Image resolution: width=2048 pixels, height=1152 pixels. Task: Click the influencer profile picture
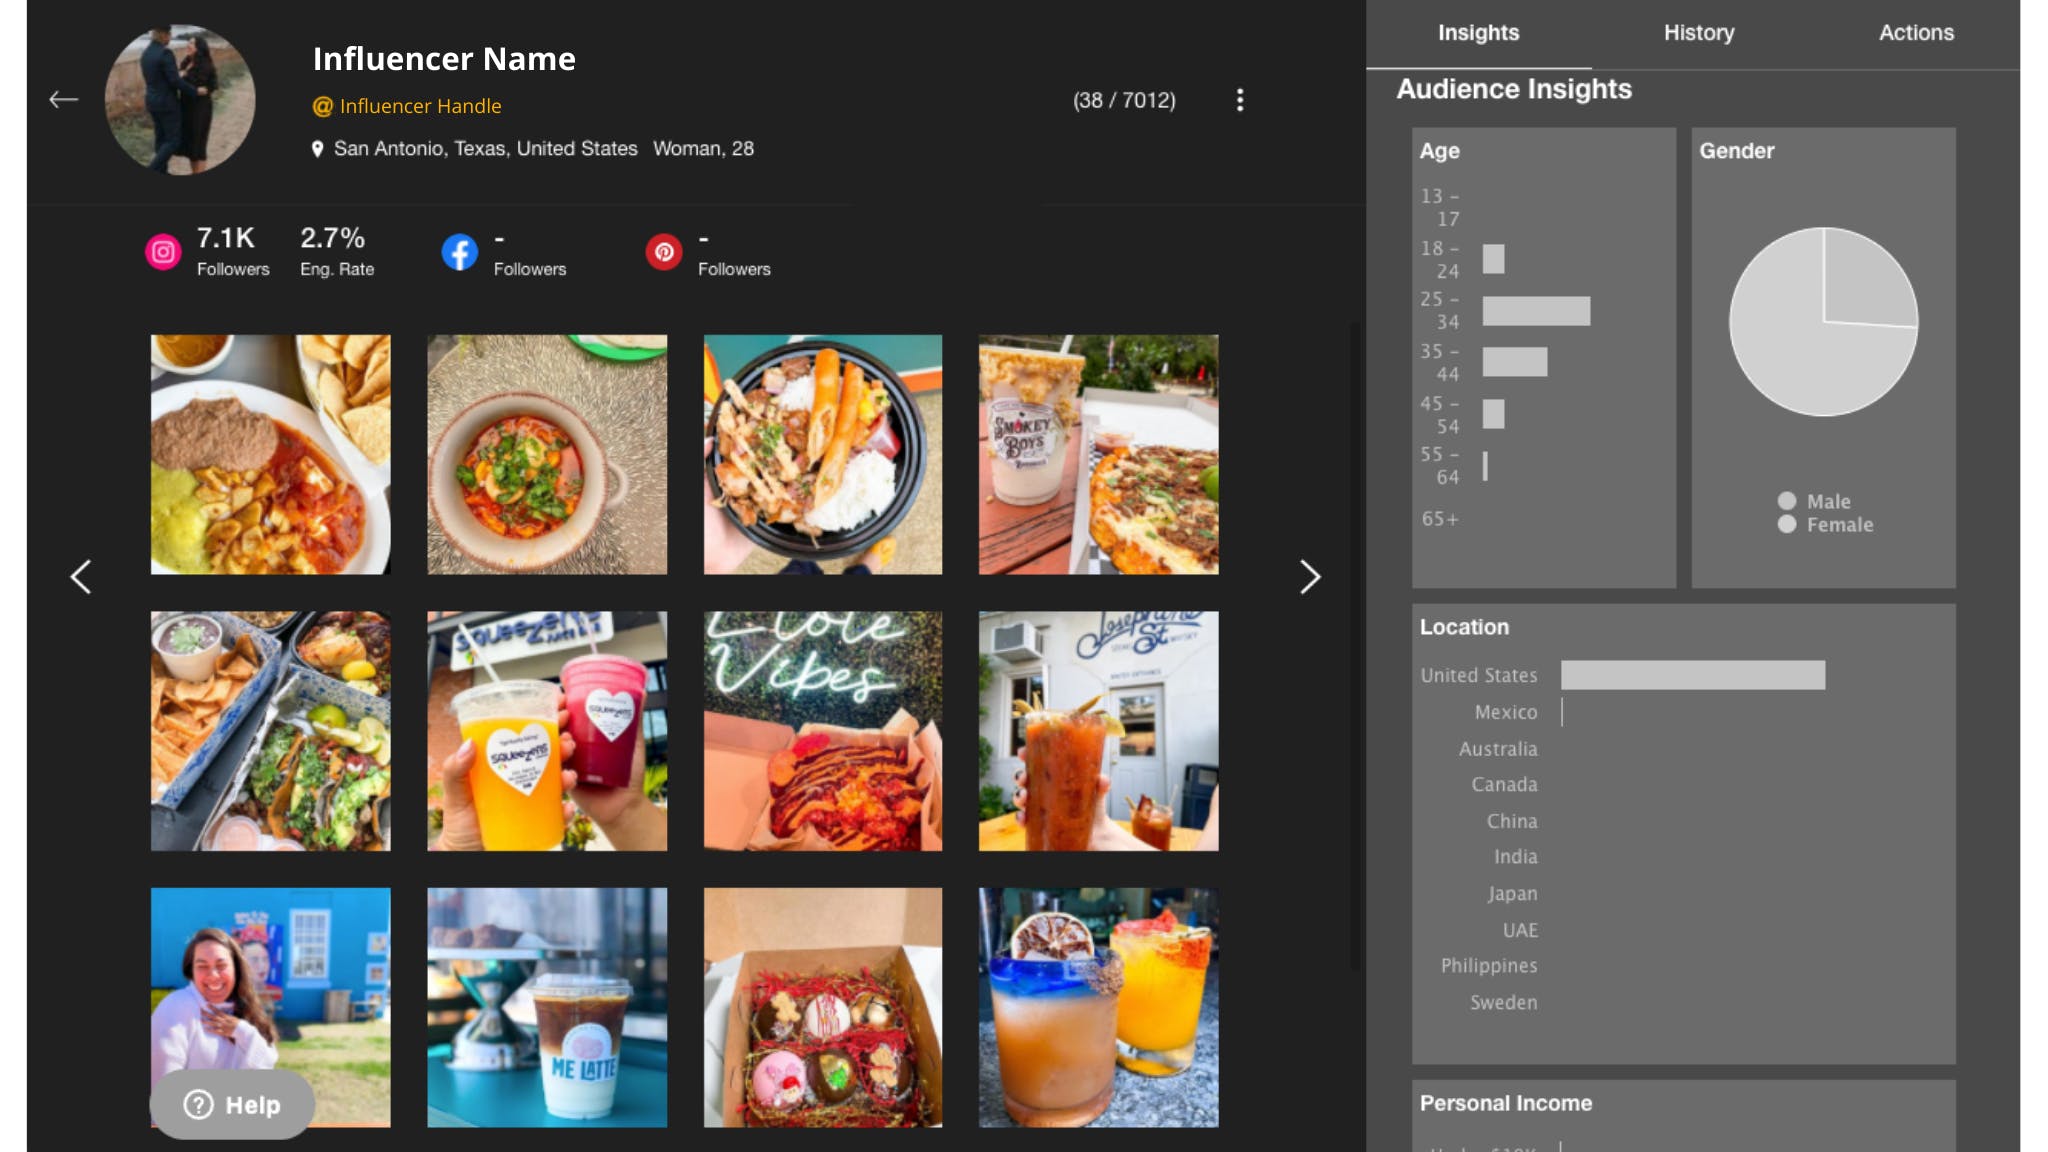click(180, 100)
